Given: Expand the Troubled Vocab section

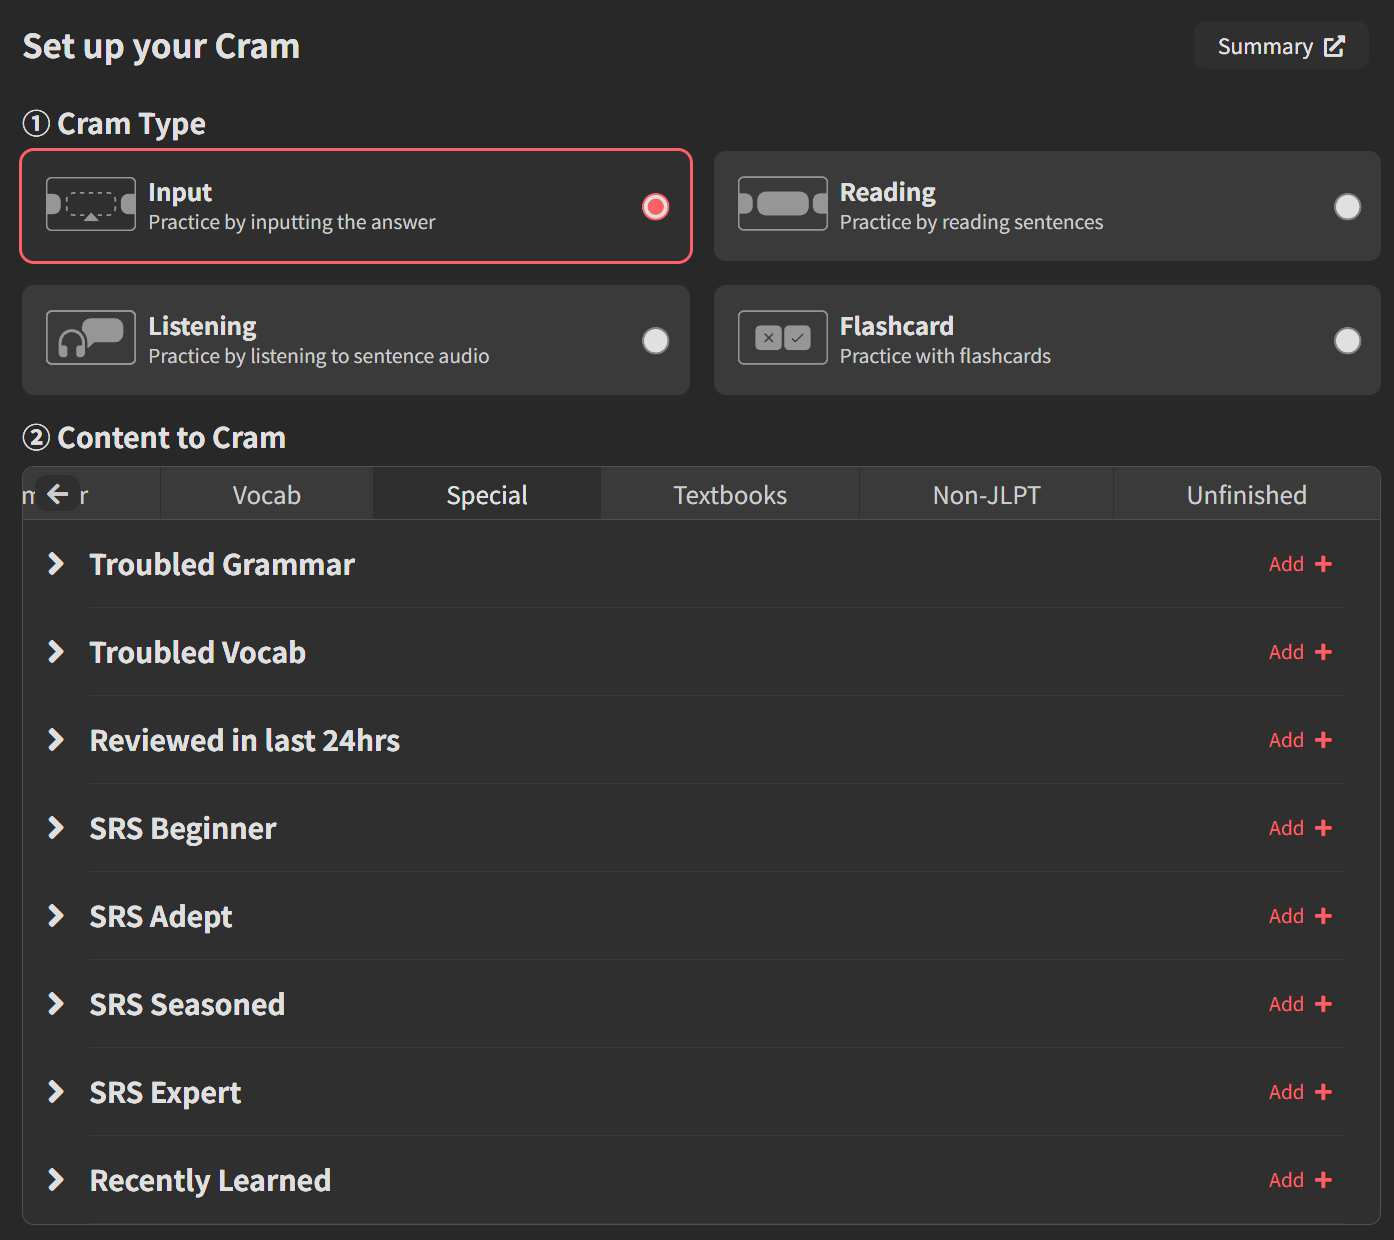Looking at the screenshot, I should coord(56,652).
